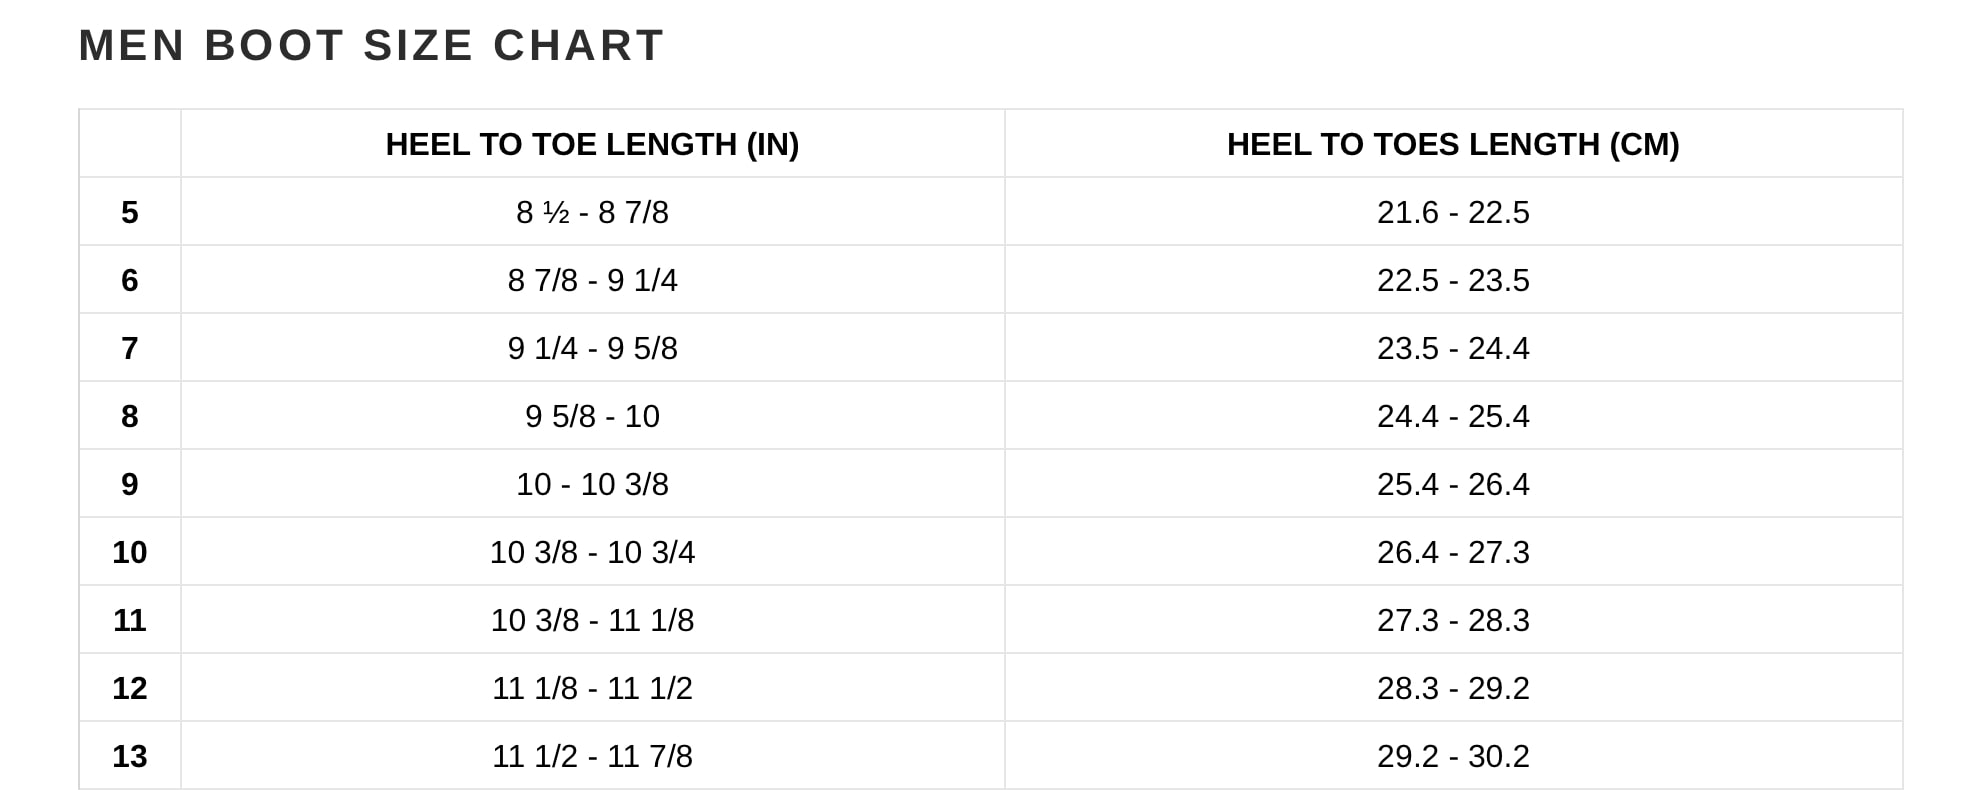This screenshot has height=812, width=1986.
Task: Click size 9 row label
Action: click(x=130, y=484)
